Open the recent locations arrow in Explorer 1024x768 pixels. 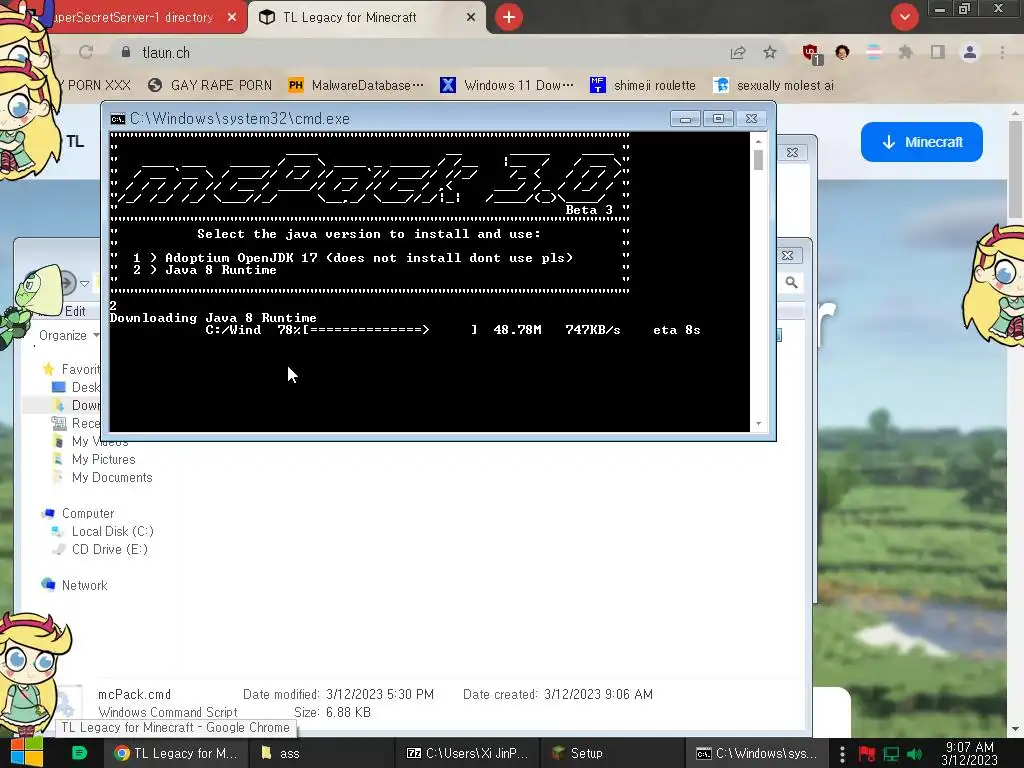(x=84, y=283)
